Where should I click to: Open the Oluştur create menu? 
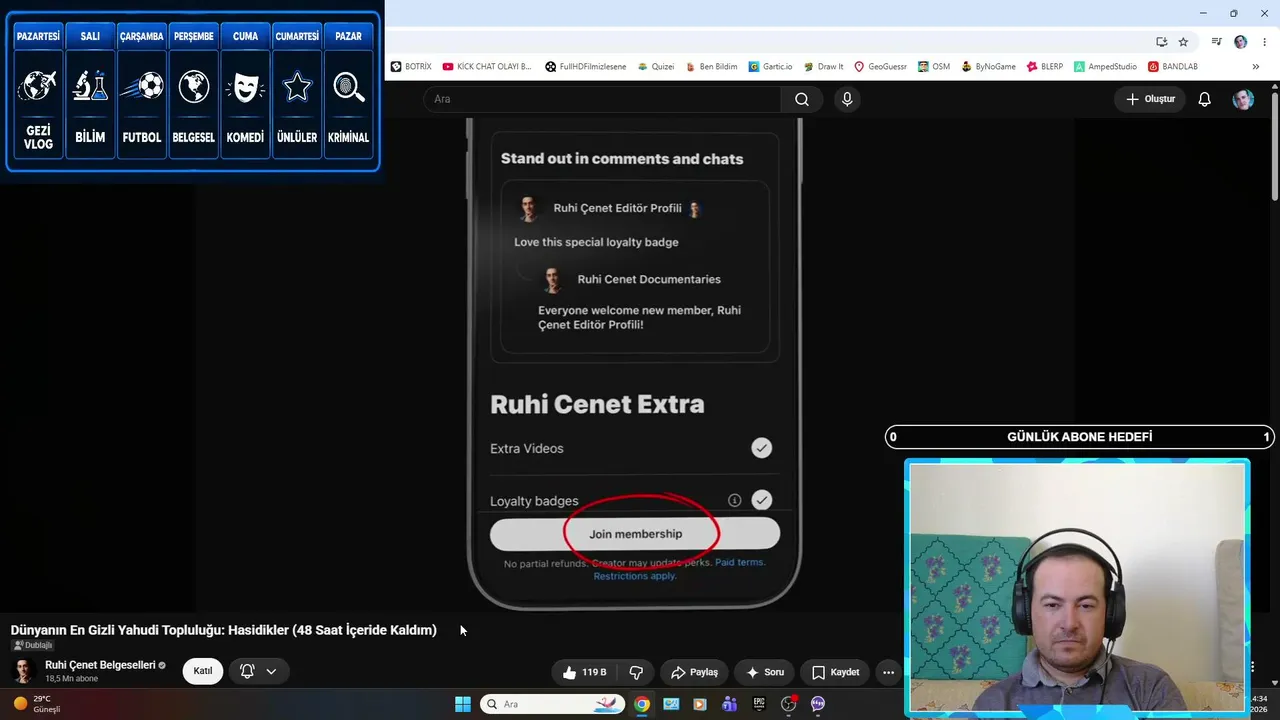click(x=1150, y=99)
